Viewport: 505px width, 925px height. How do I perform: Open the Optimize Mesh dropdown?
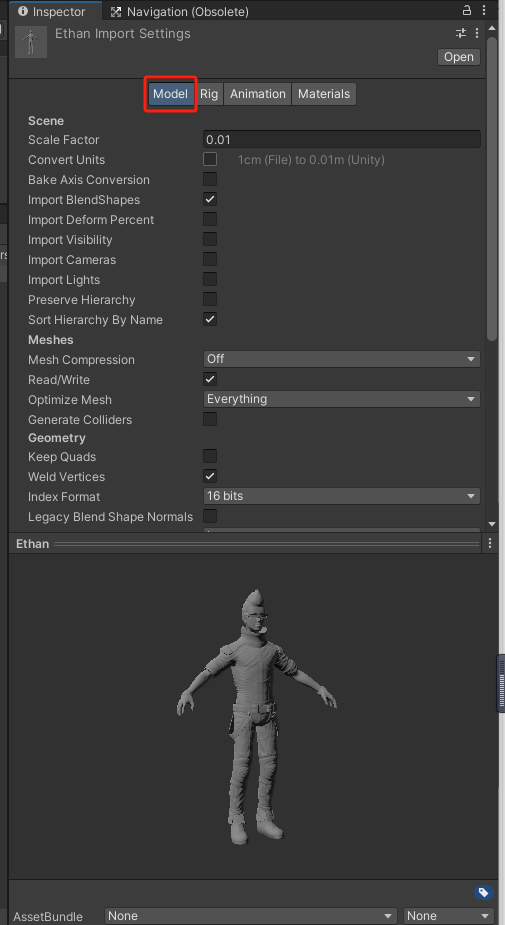click(342, 399)
